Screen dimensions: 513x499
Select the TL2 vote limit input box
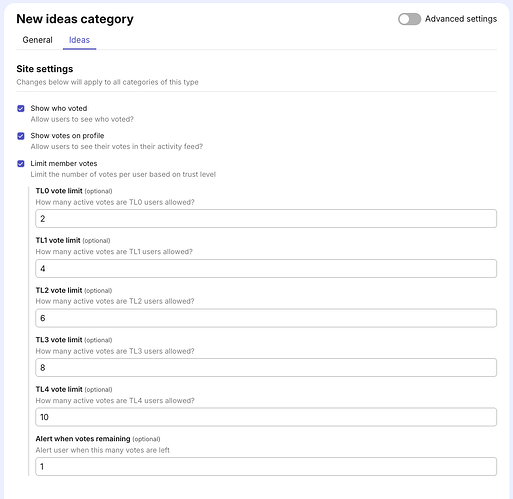pyautogui.click(x=266, y=318)
